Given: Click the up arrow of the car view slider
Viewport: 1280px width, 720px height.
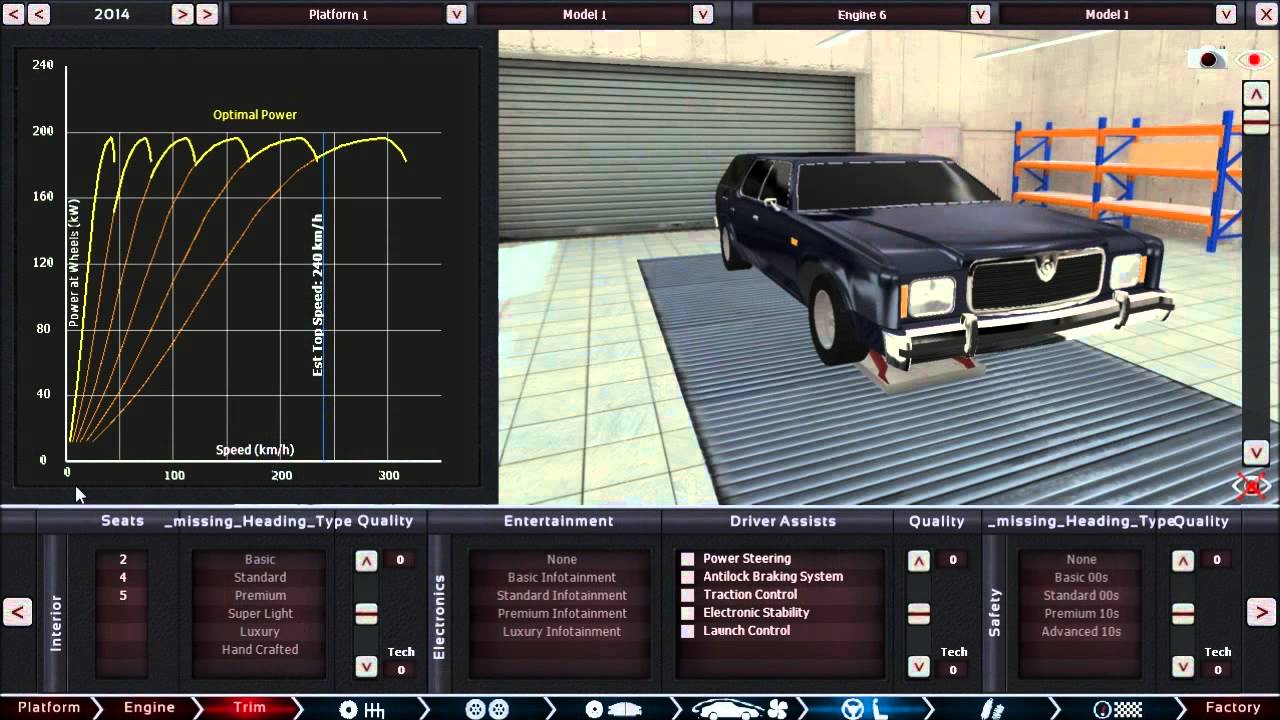Looking at the screenshot, I should point(1255,94).
